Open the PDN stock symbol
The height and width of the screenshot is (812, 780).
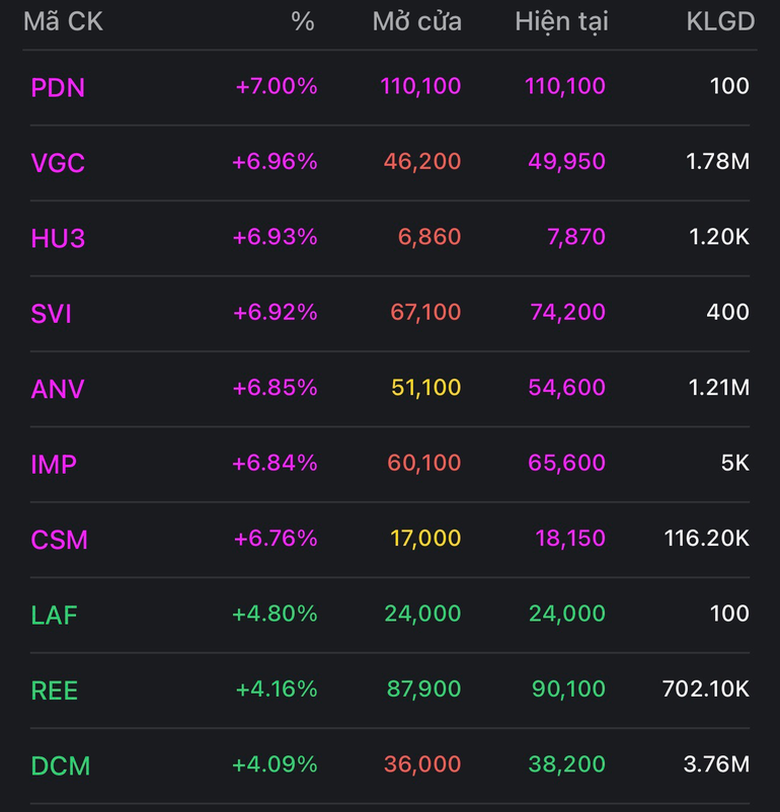58,88
